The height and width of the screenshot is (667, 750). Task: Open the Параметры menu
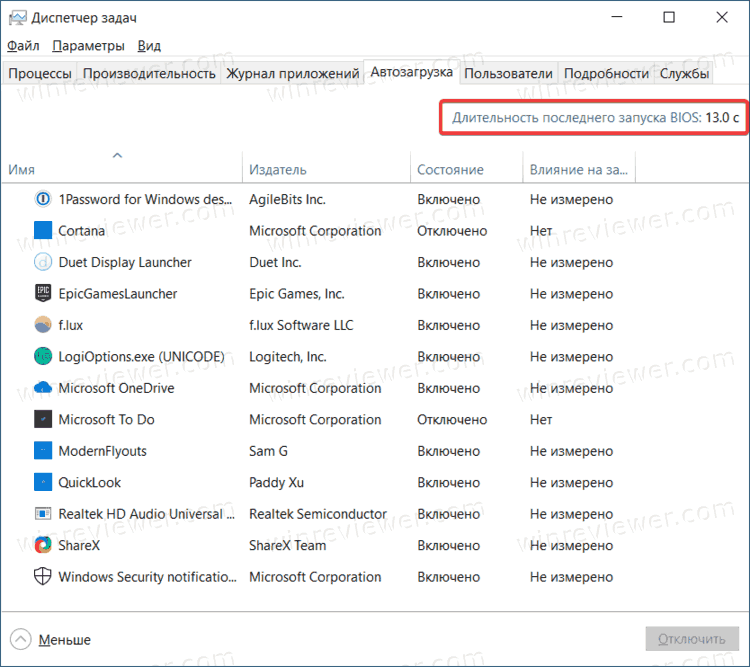tap(88, 46)
